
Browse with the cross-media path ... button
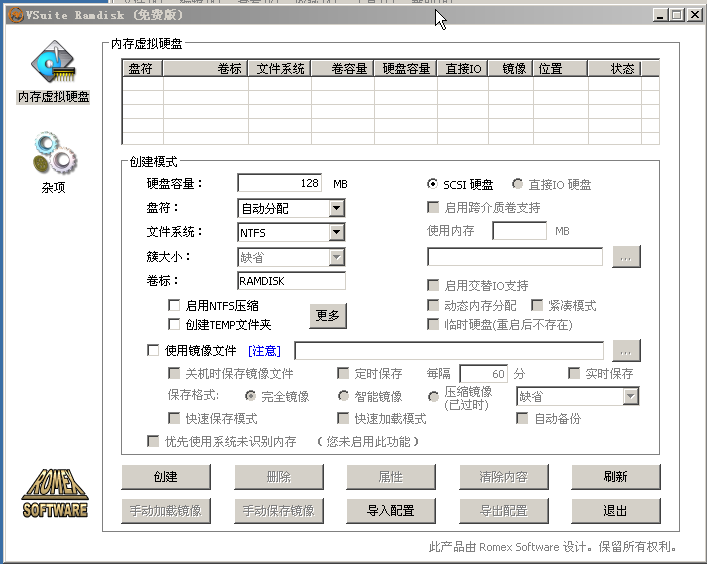[626, 257]
